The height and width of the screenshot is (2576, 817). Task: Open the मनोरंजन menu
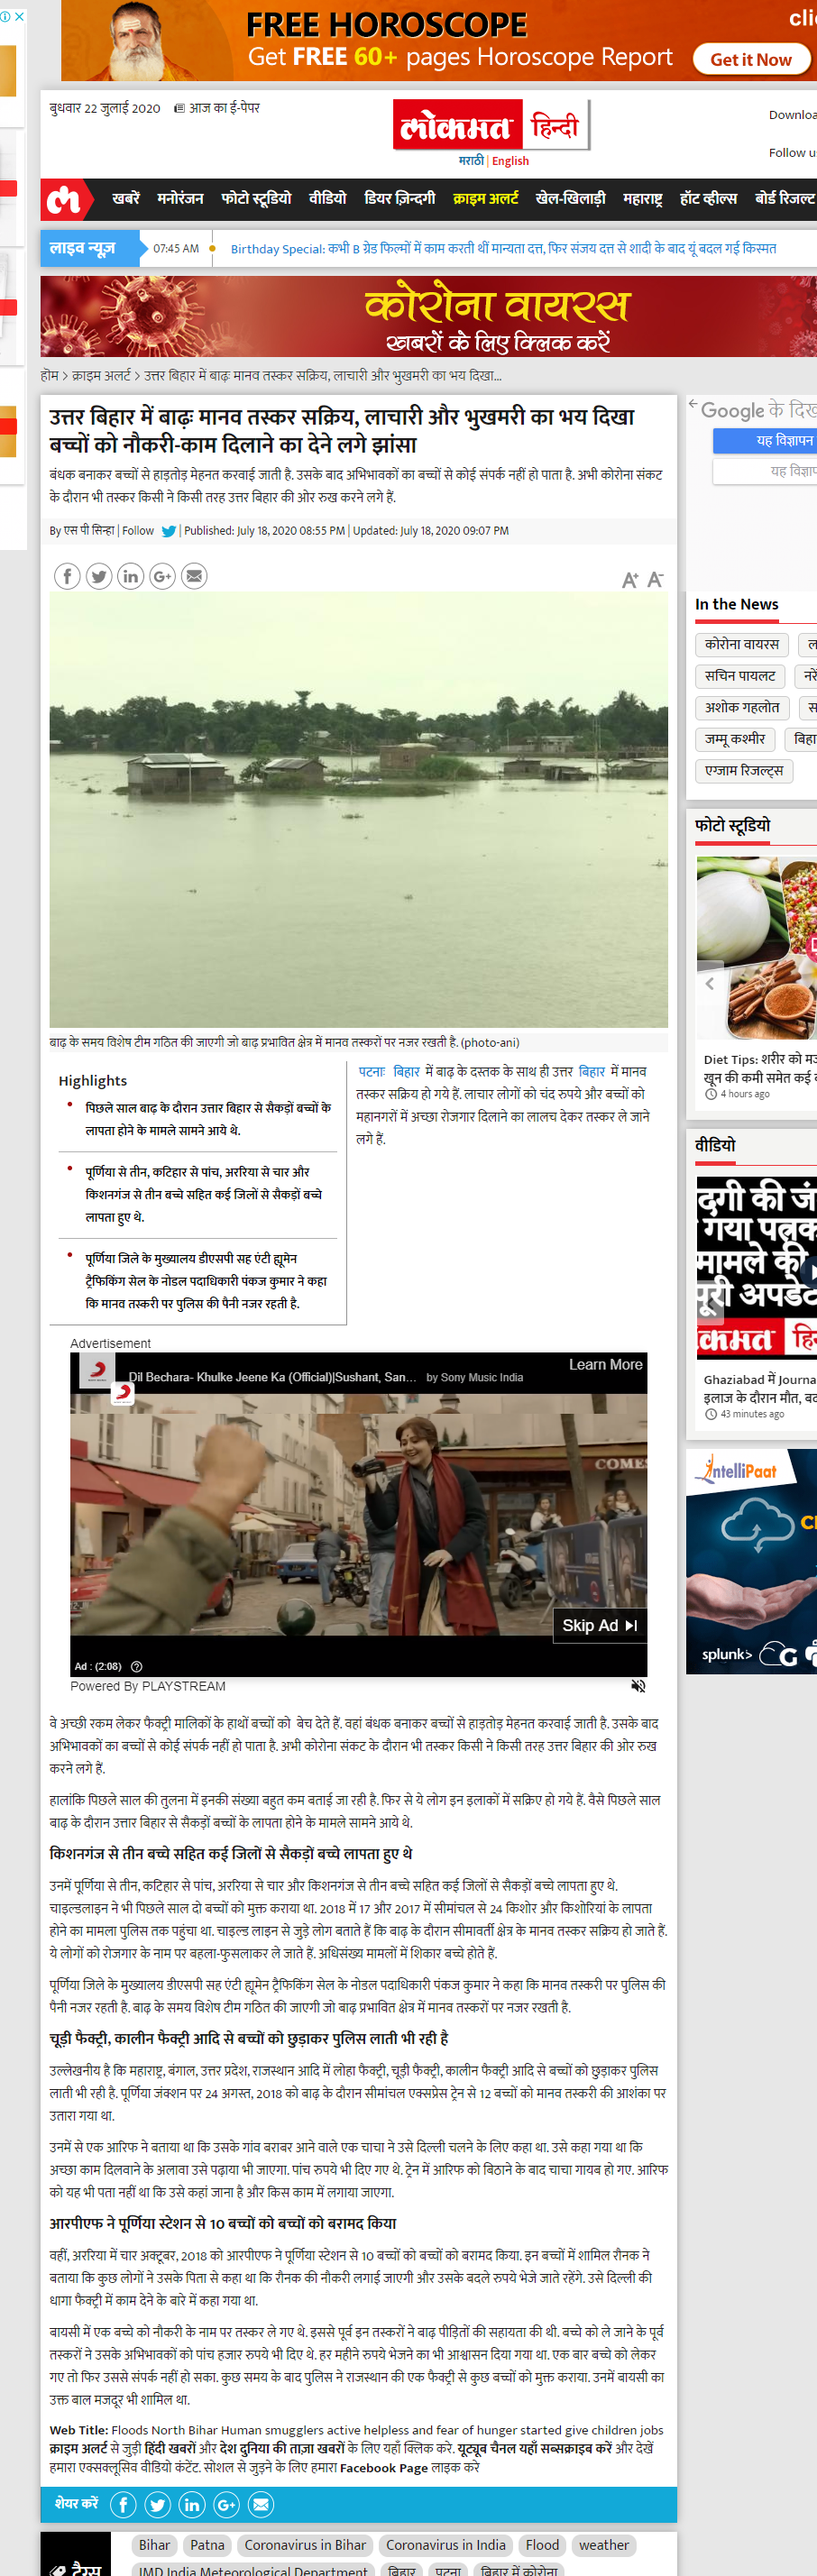click(180, 199)
